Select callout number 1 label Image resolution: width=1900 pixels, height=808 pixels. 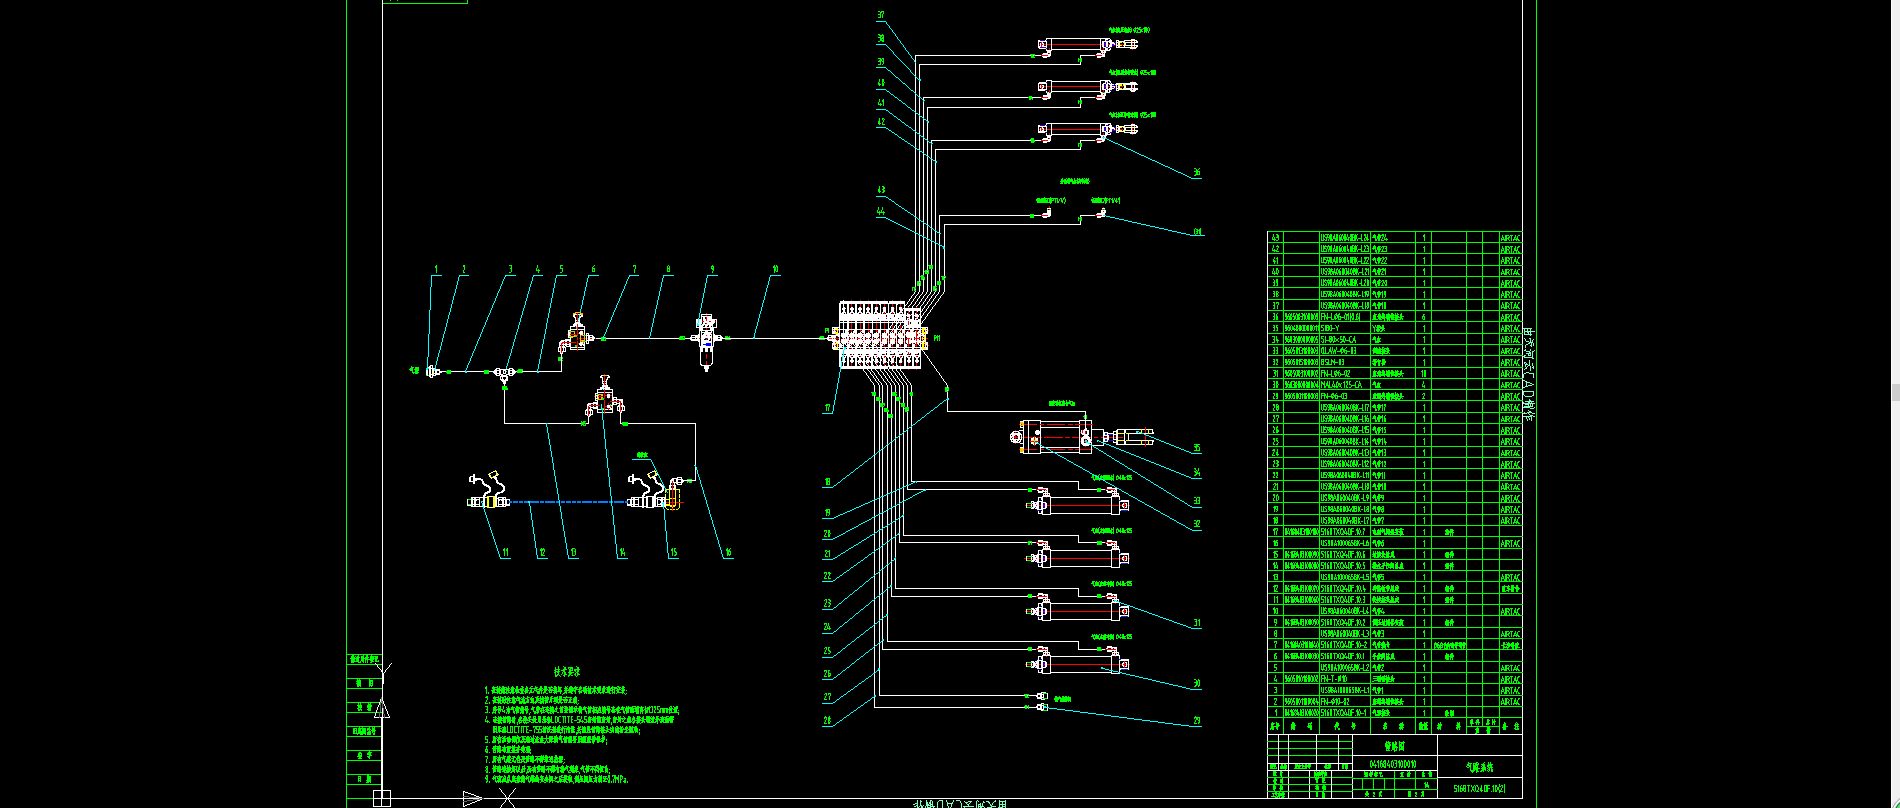point(437,269)
